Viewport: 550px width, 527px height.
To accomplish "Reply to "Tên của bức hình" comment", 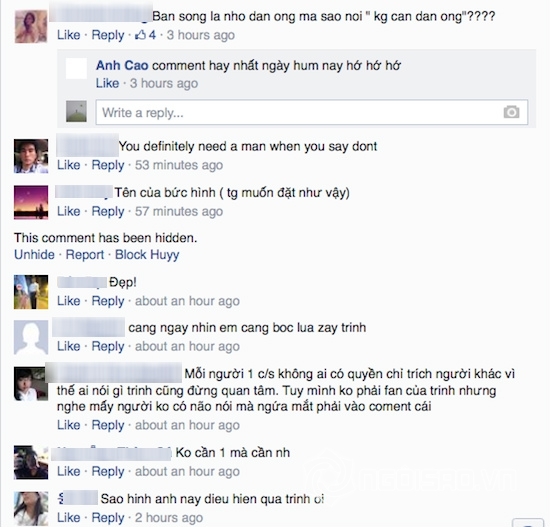I will pyautogui.click(x=108, y=211).
